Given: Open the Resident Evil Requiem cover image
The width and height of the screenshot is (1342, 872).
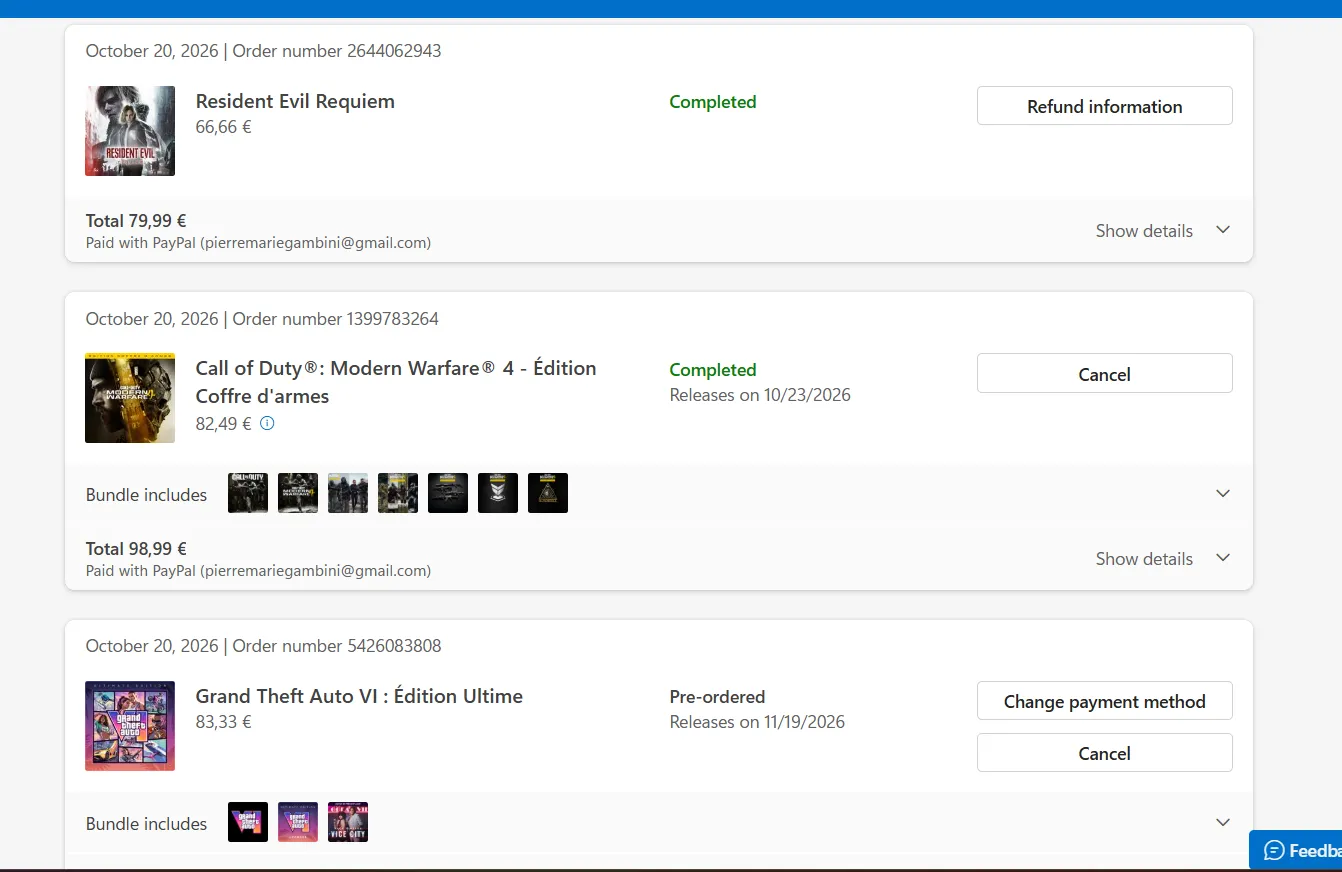Looking at the screenshot, I should (130, 131).
